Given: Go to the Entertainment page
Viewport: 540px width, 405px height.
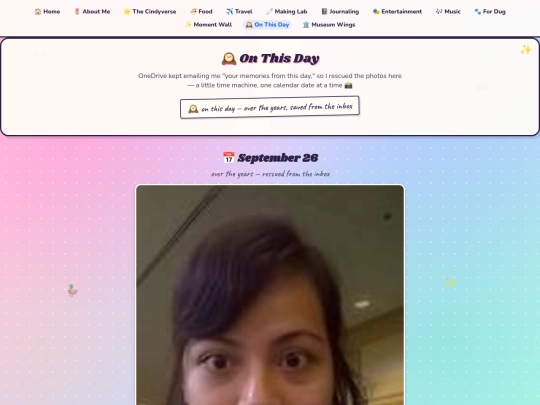Looking at the screenshot, I should click(397, 12).
